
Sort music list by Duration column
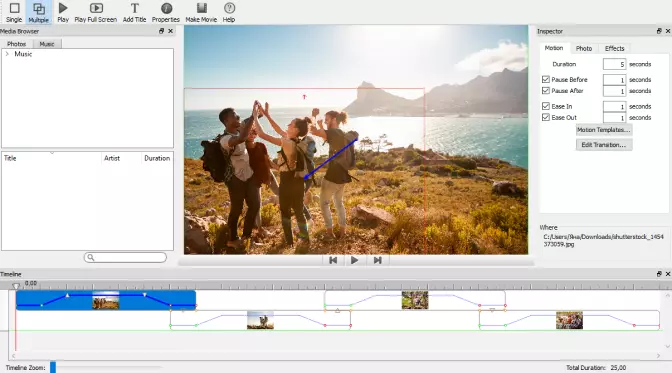157,158
